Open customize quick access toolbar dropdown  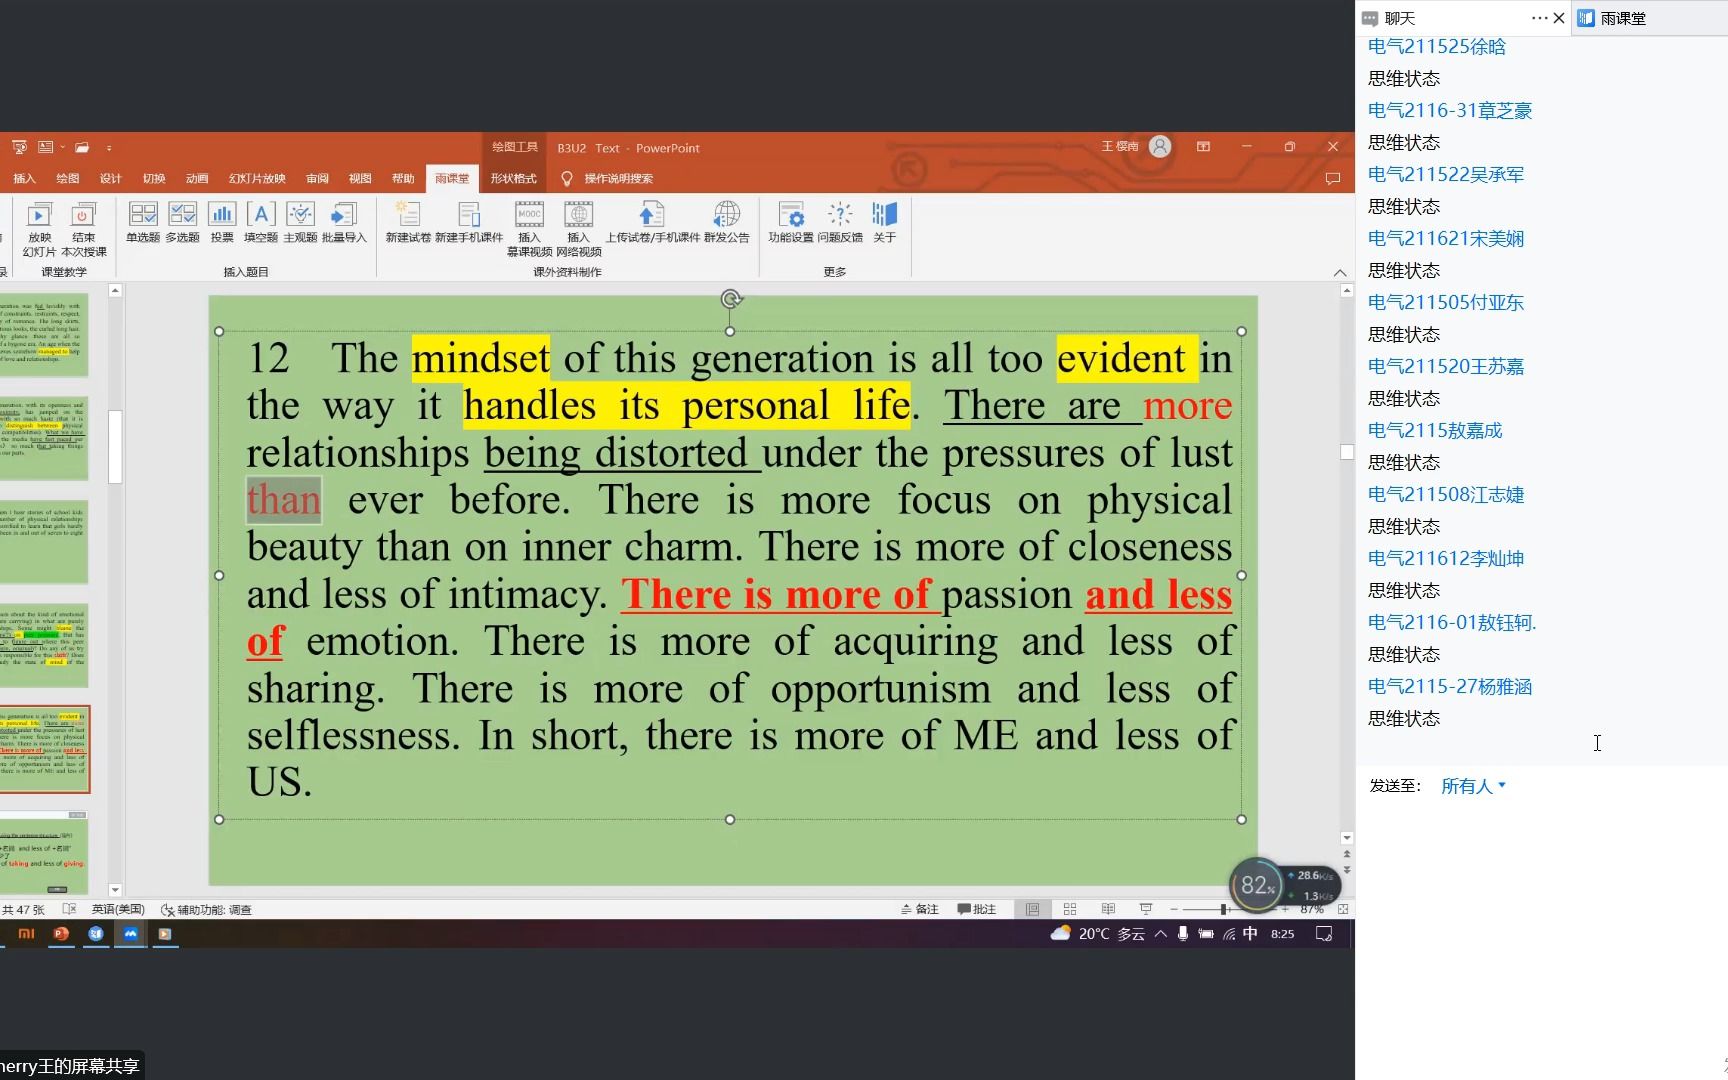(x=109, y=147)
